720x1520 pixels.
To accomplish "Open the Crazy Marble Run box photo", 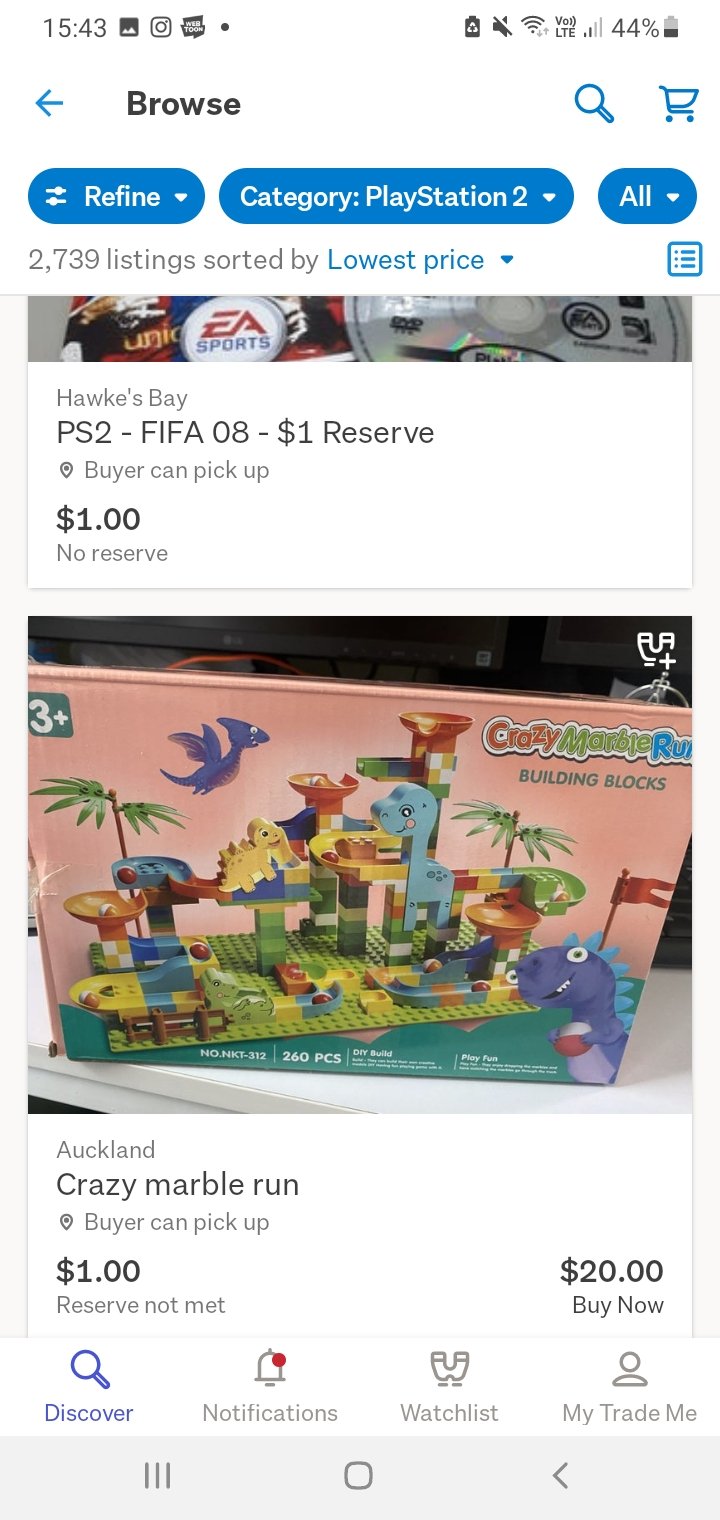I will [360, 865].
